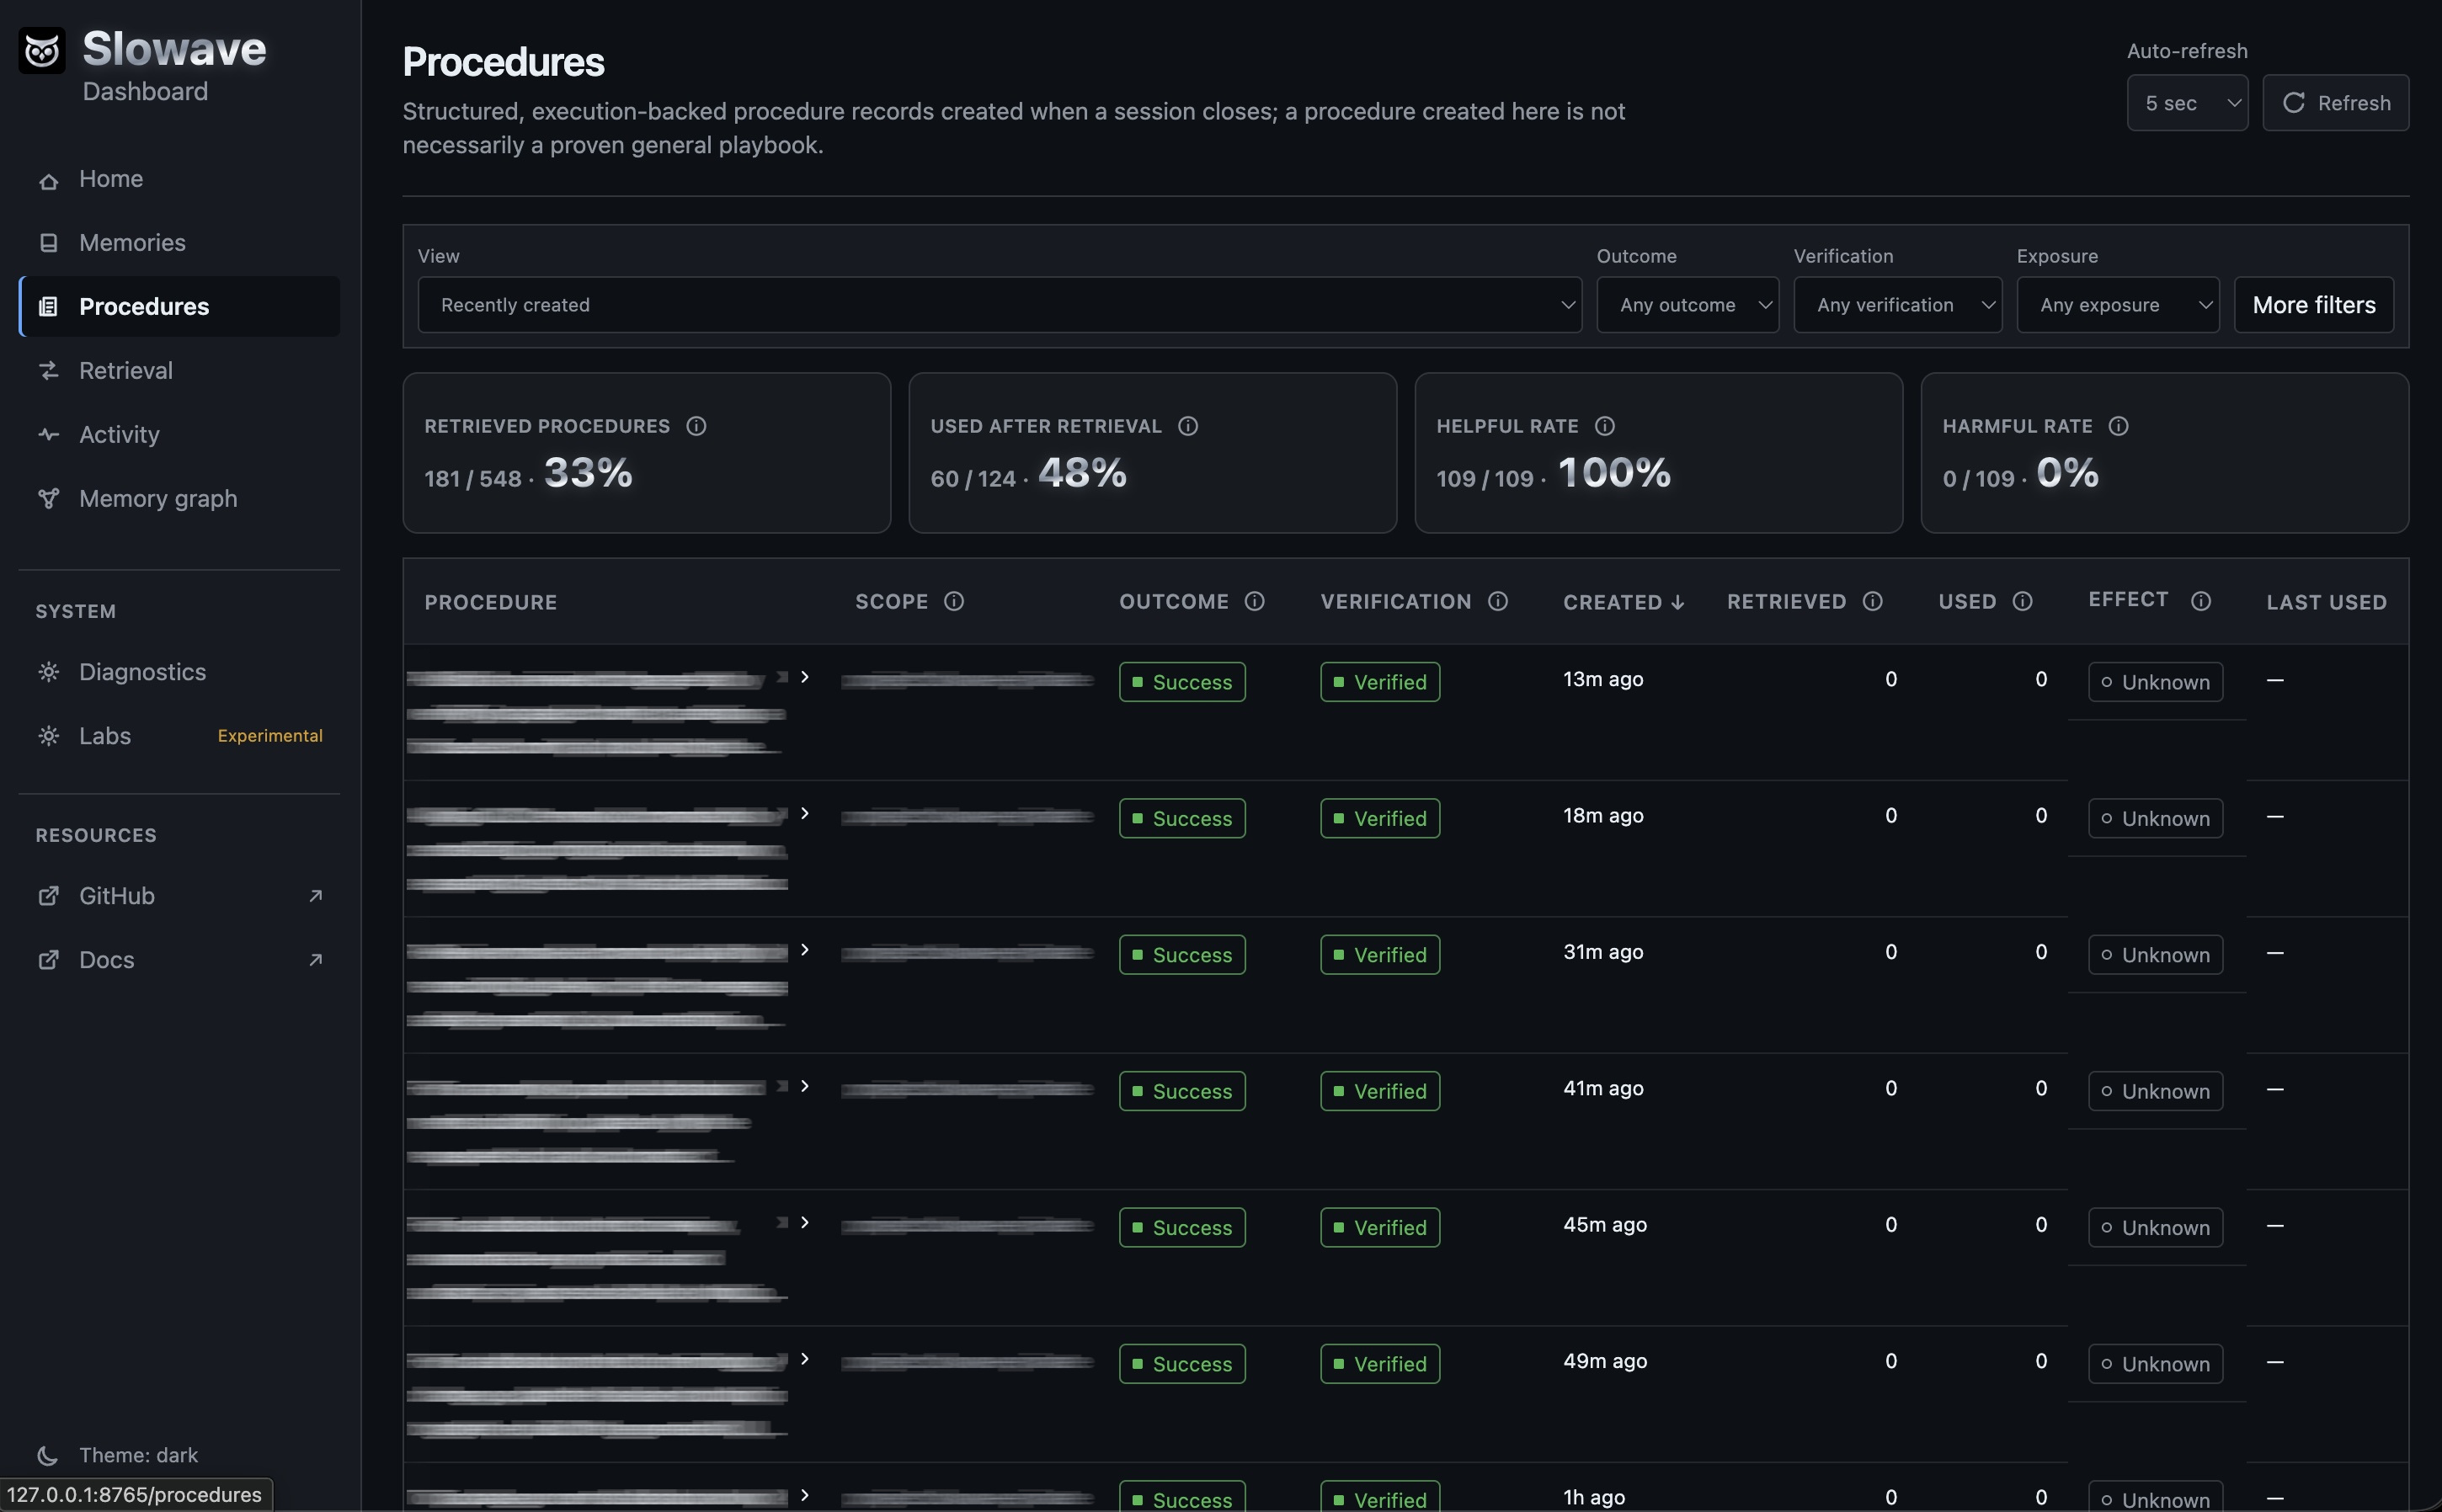This screenshot has height=1512, width=2442.
Task: Expand the procedure row created 45m ago
Action: (804, 1222)
